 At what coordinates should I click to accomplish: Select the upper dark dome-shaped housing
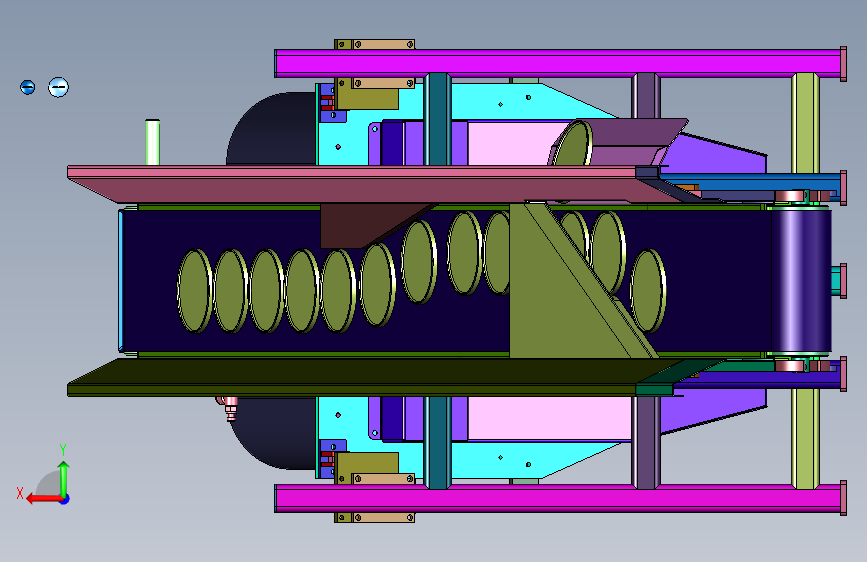(271, 129)
